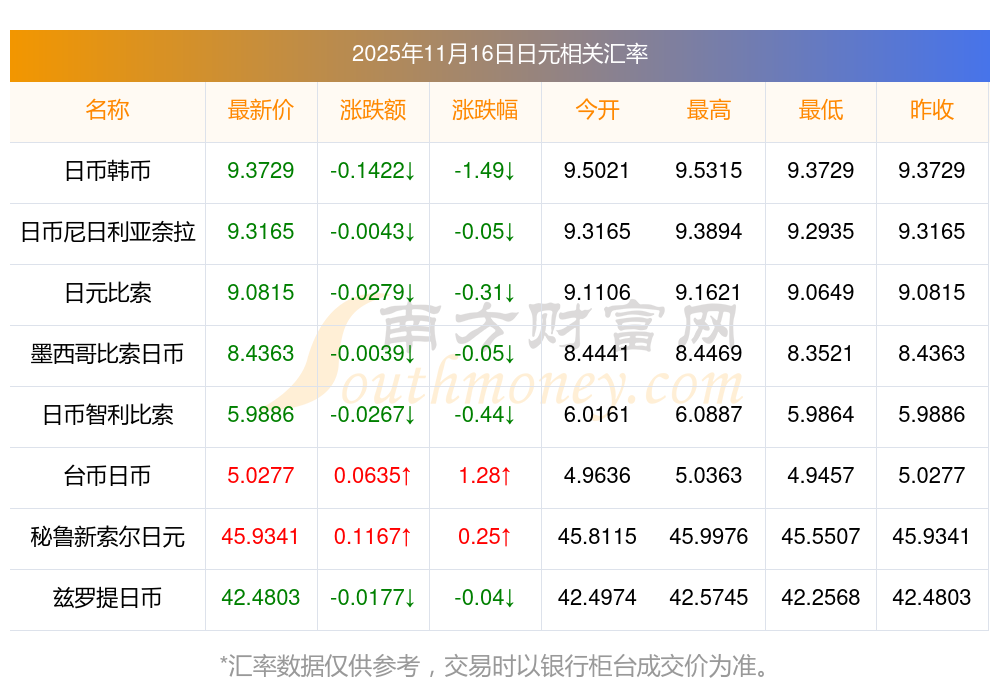This screenshot has height=697, width=1000.
Task: Click low value 4.9457
Action: pyautogui.click(x=821, y=476)
